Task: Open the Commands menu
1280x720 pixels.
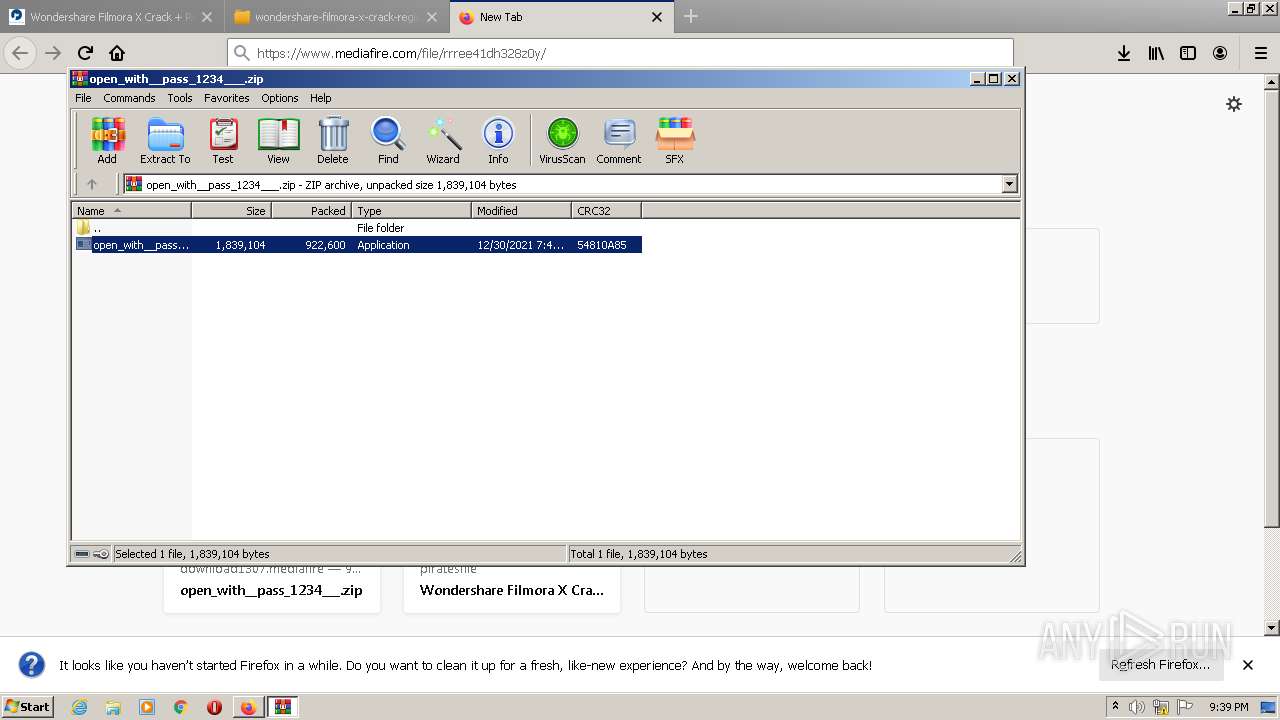Action: [129, 98]
